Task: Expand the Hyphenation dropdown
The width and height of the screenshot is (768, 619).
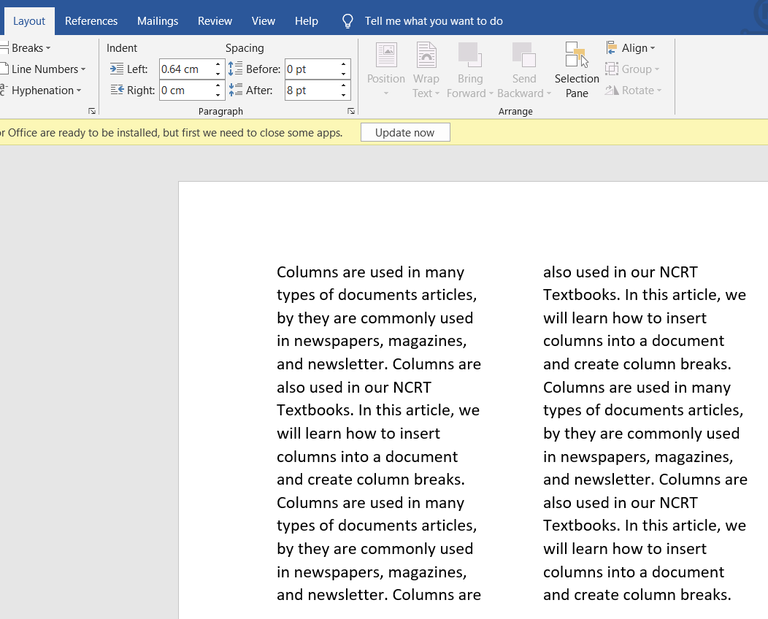Action: [43, 90]
